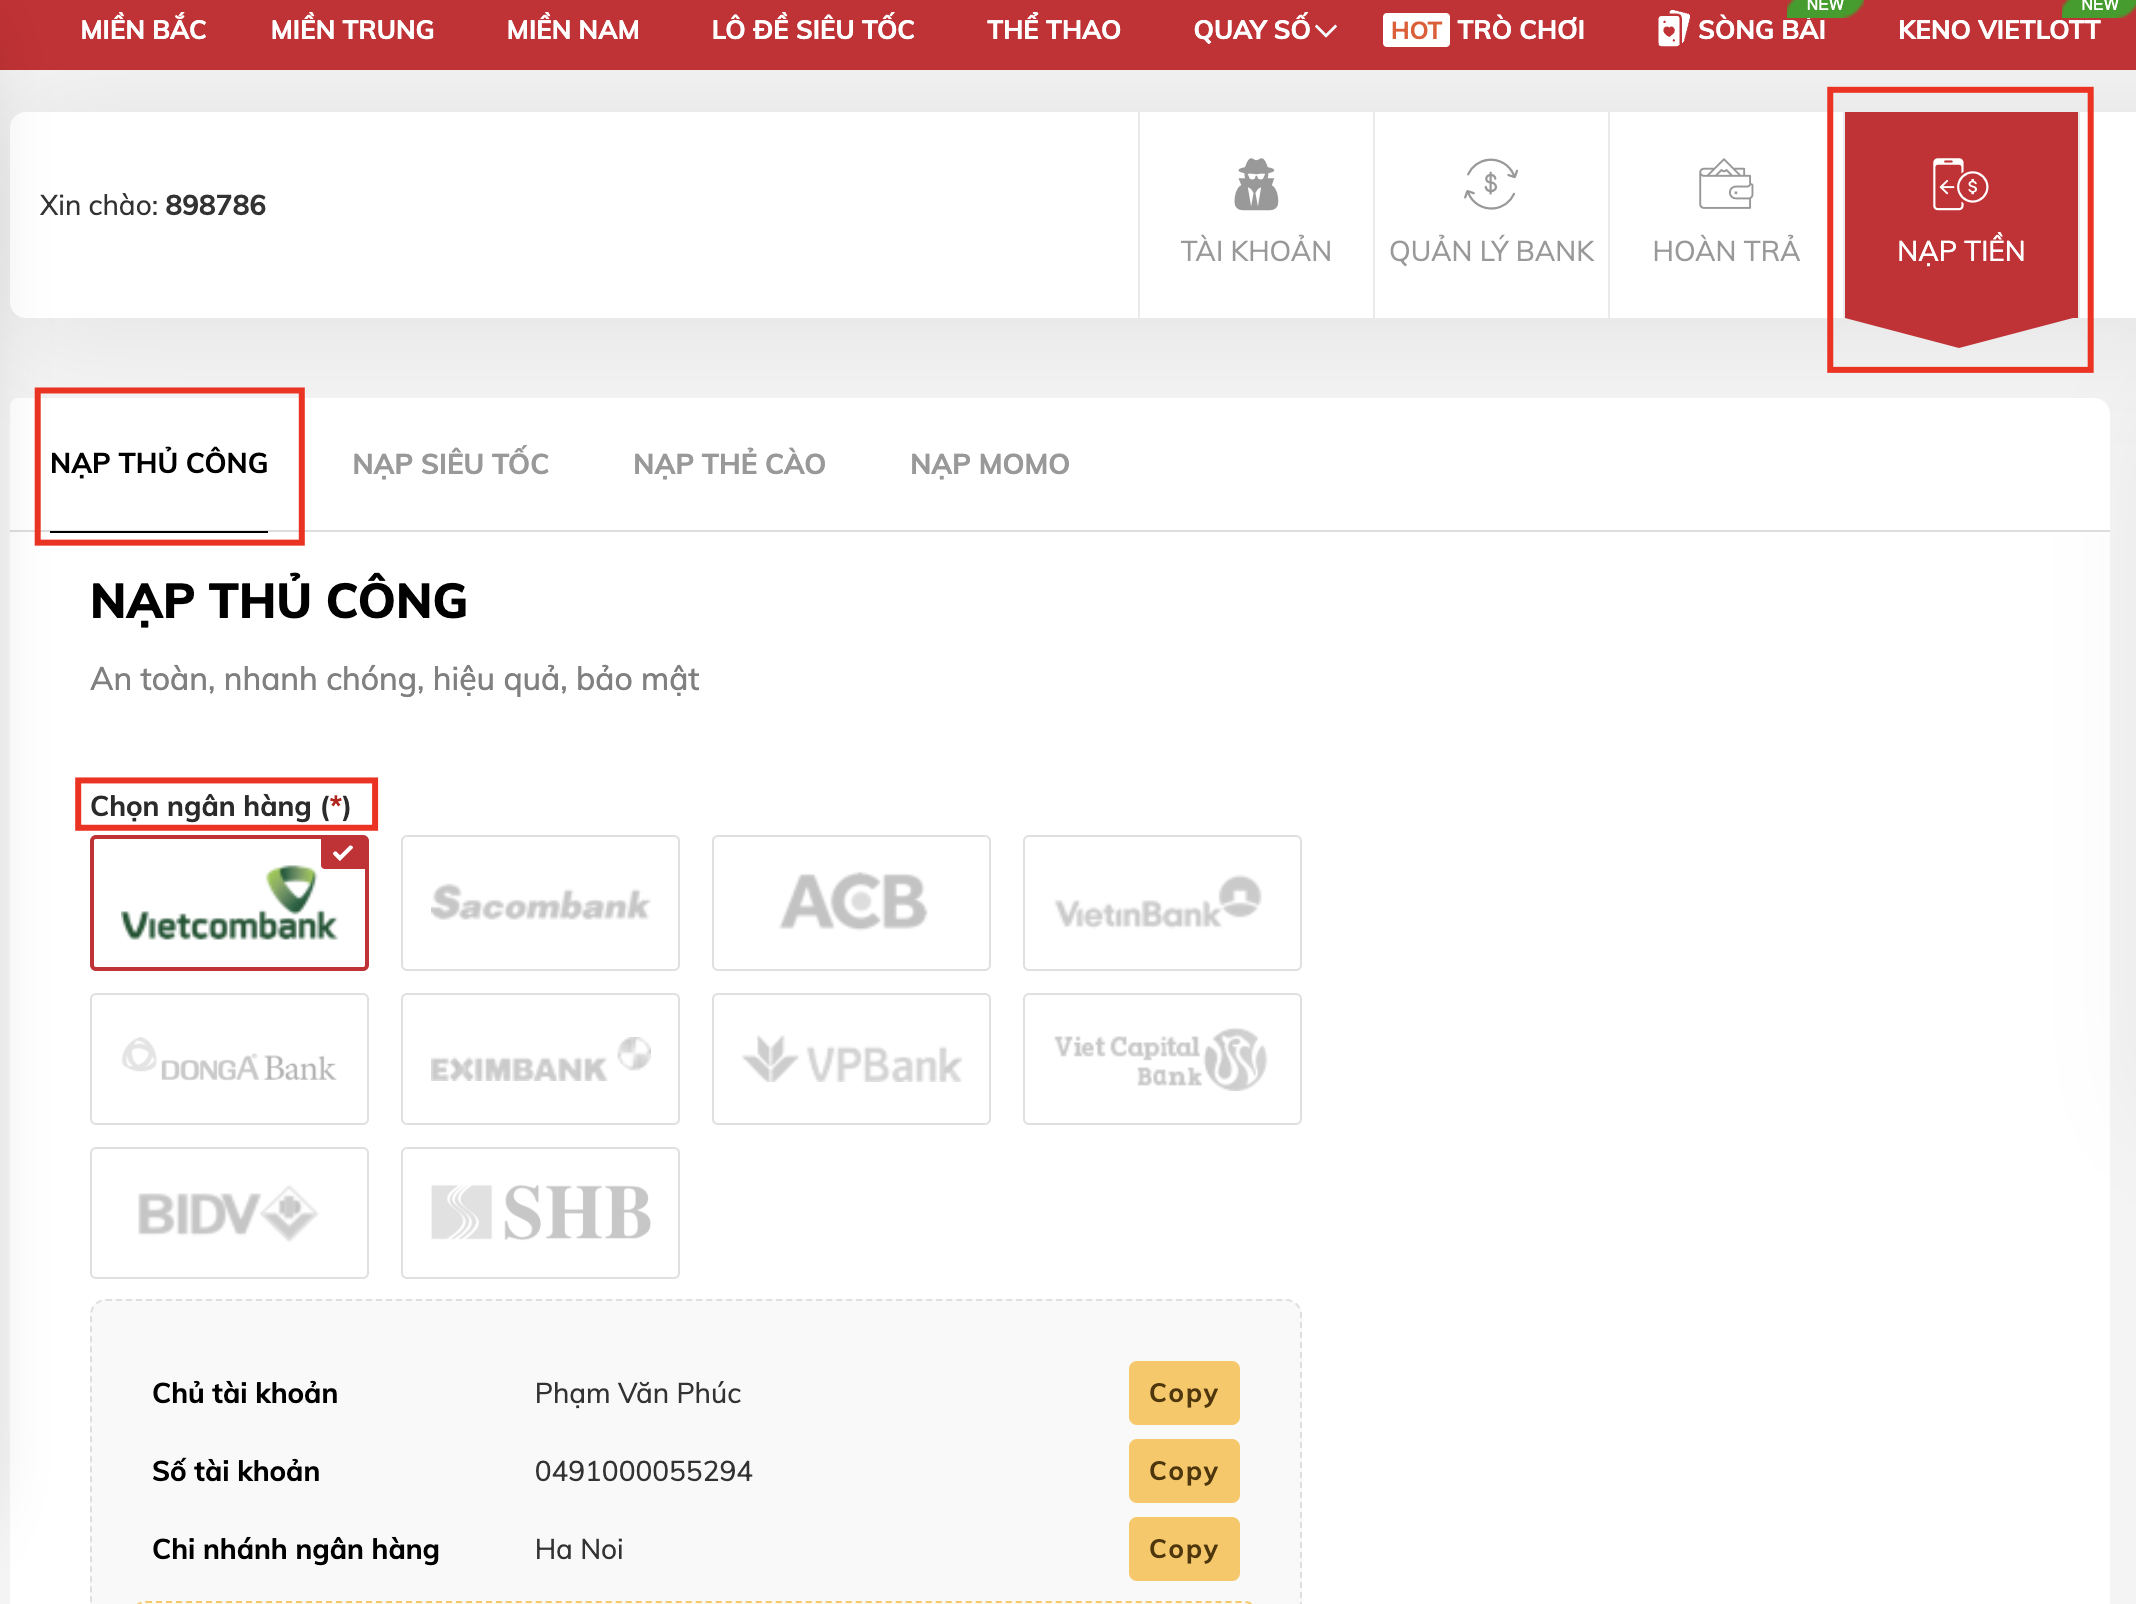Expand the QUAY SỐ dropdown menu
This screenshot has height=1604, width=2136.
click(x=1264, y=30)
